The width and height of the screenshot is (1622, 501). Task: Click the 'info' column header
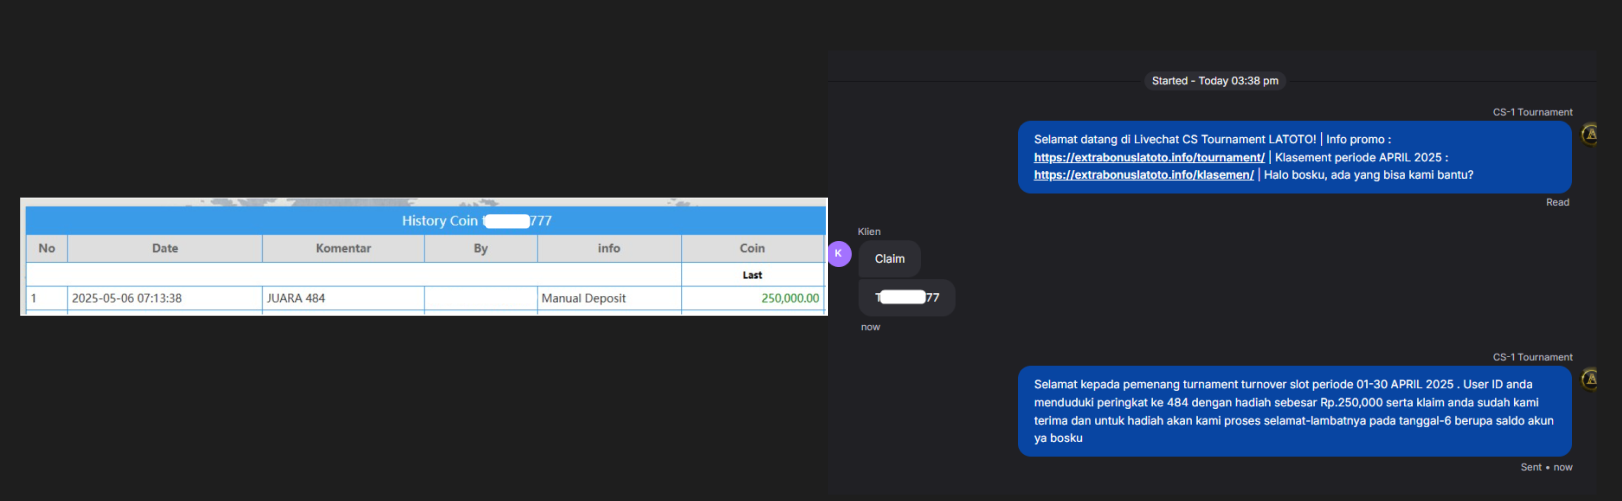pyautogui.click(x=609, y=248)
